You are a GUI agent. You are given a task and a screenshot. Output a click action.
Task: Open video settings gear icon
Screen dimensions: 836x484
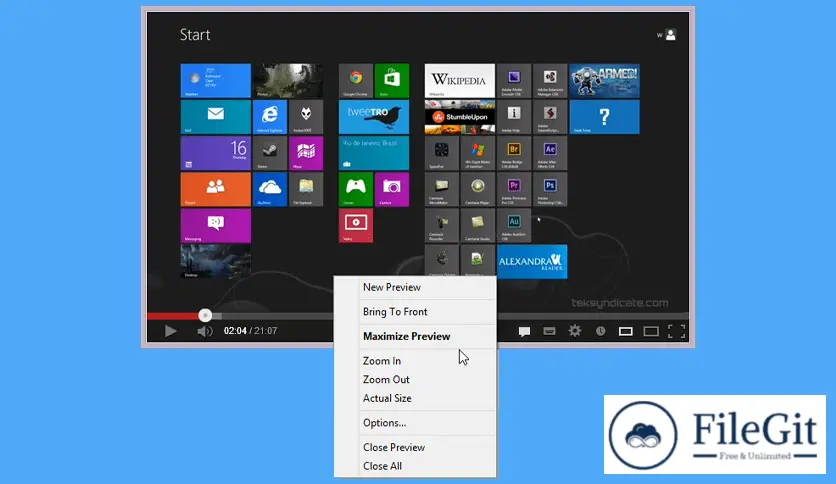575,331
